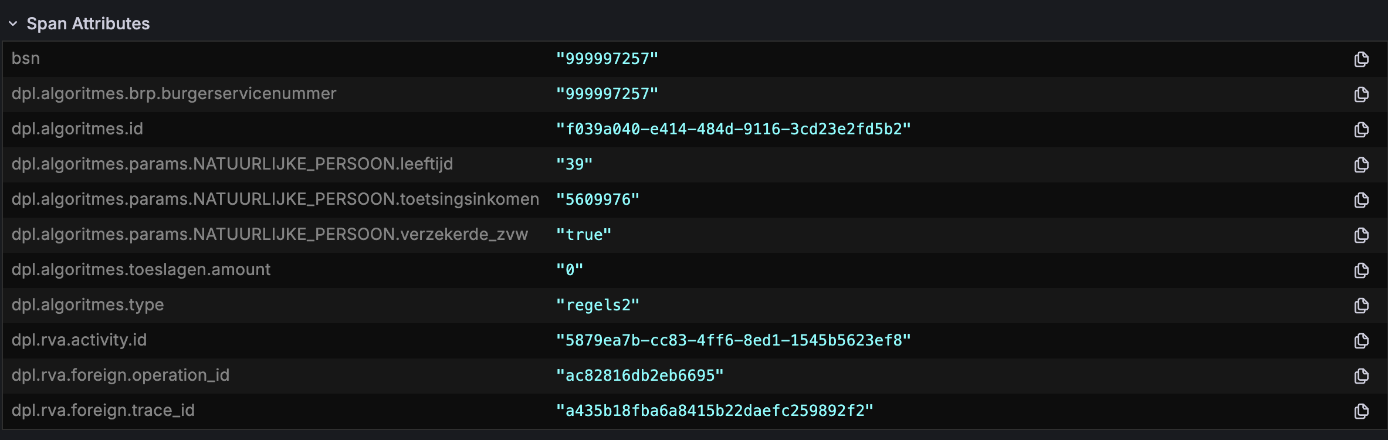Select the Span Attributes heading text

[x=88, y=23]
